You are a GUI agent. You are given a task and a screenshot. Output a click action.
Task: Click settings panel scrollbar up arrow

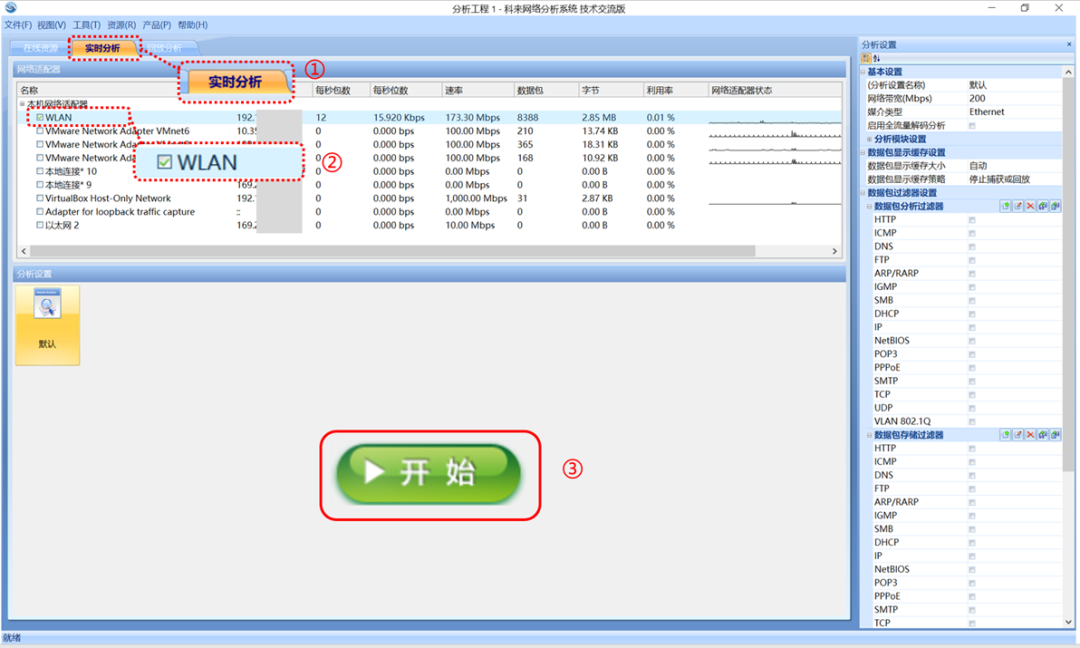click(x=1068, y=72)
